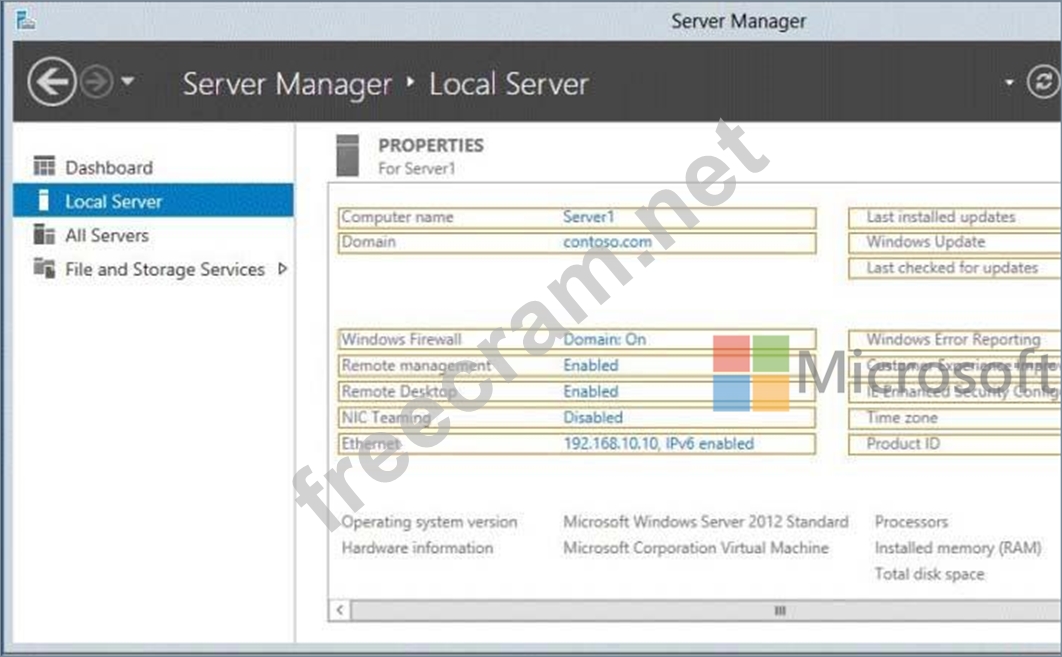1062x657 pixels.
Task: Click the Windows Firewall 'Domain: On' link
Action: (x=604, y=339)
